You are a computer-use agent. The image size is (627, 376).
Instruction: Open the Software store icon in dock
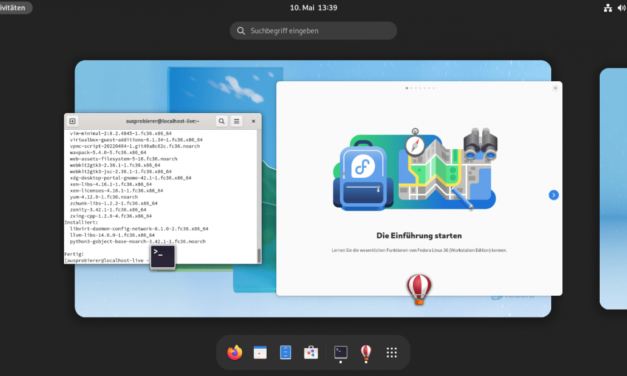tap(311, 352)
